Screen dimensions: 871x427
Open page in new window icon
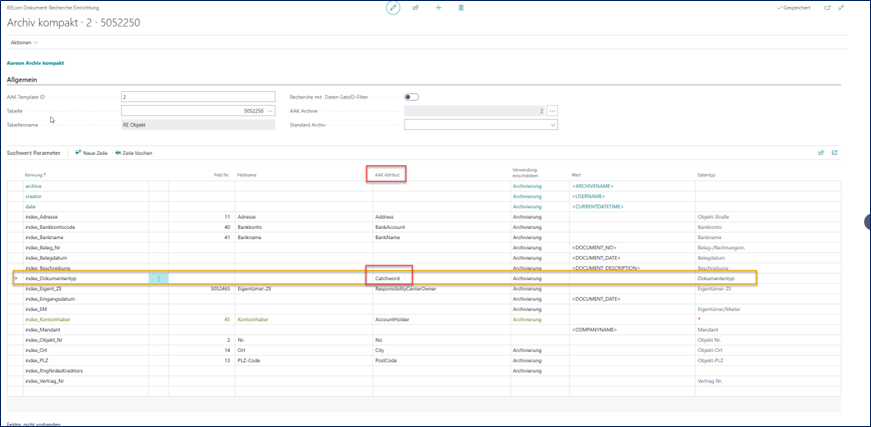(827, 7)
